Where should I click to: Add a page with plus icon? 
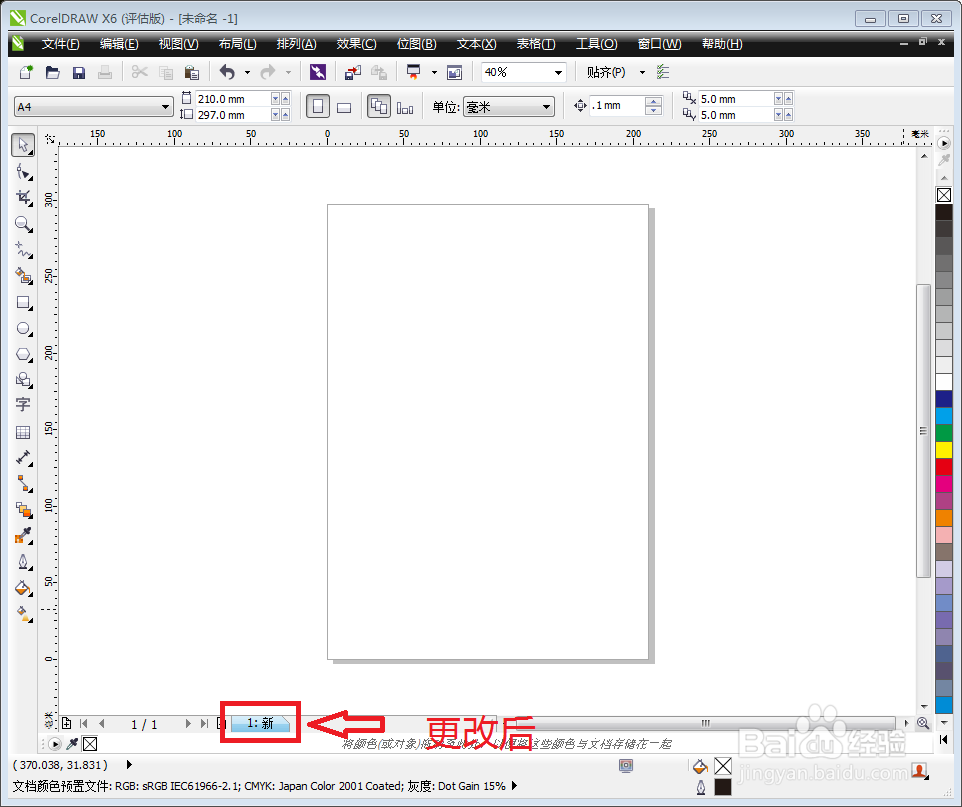(x=66, y=724)
